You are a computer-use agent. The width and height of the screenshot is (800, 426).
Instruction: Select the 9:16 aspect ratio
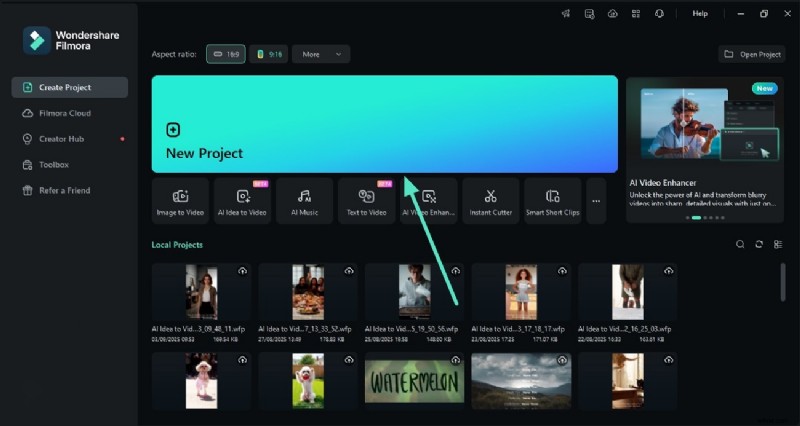[268, 54]
